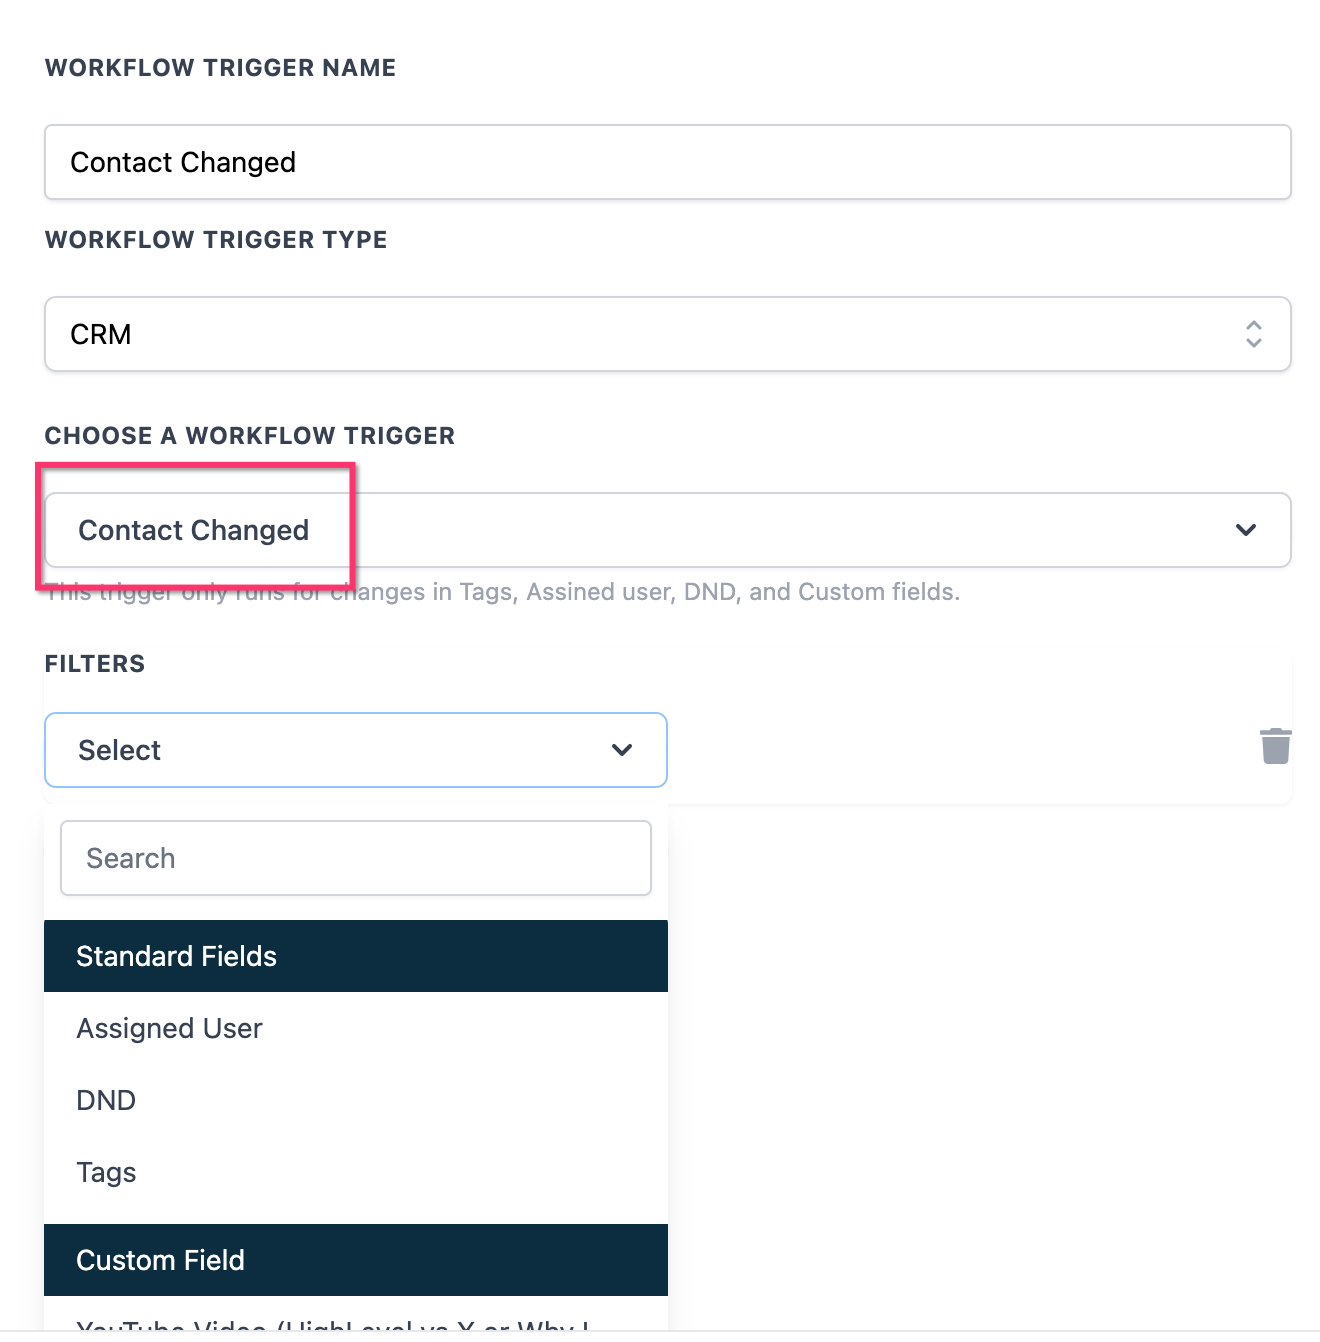Click the CRM selector up-down arrows icon
Viewport: 1320px width, 1342px height.
pyautogui.click(x=1253, y=334)
